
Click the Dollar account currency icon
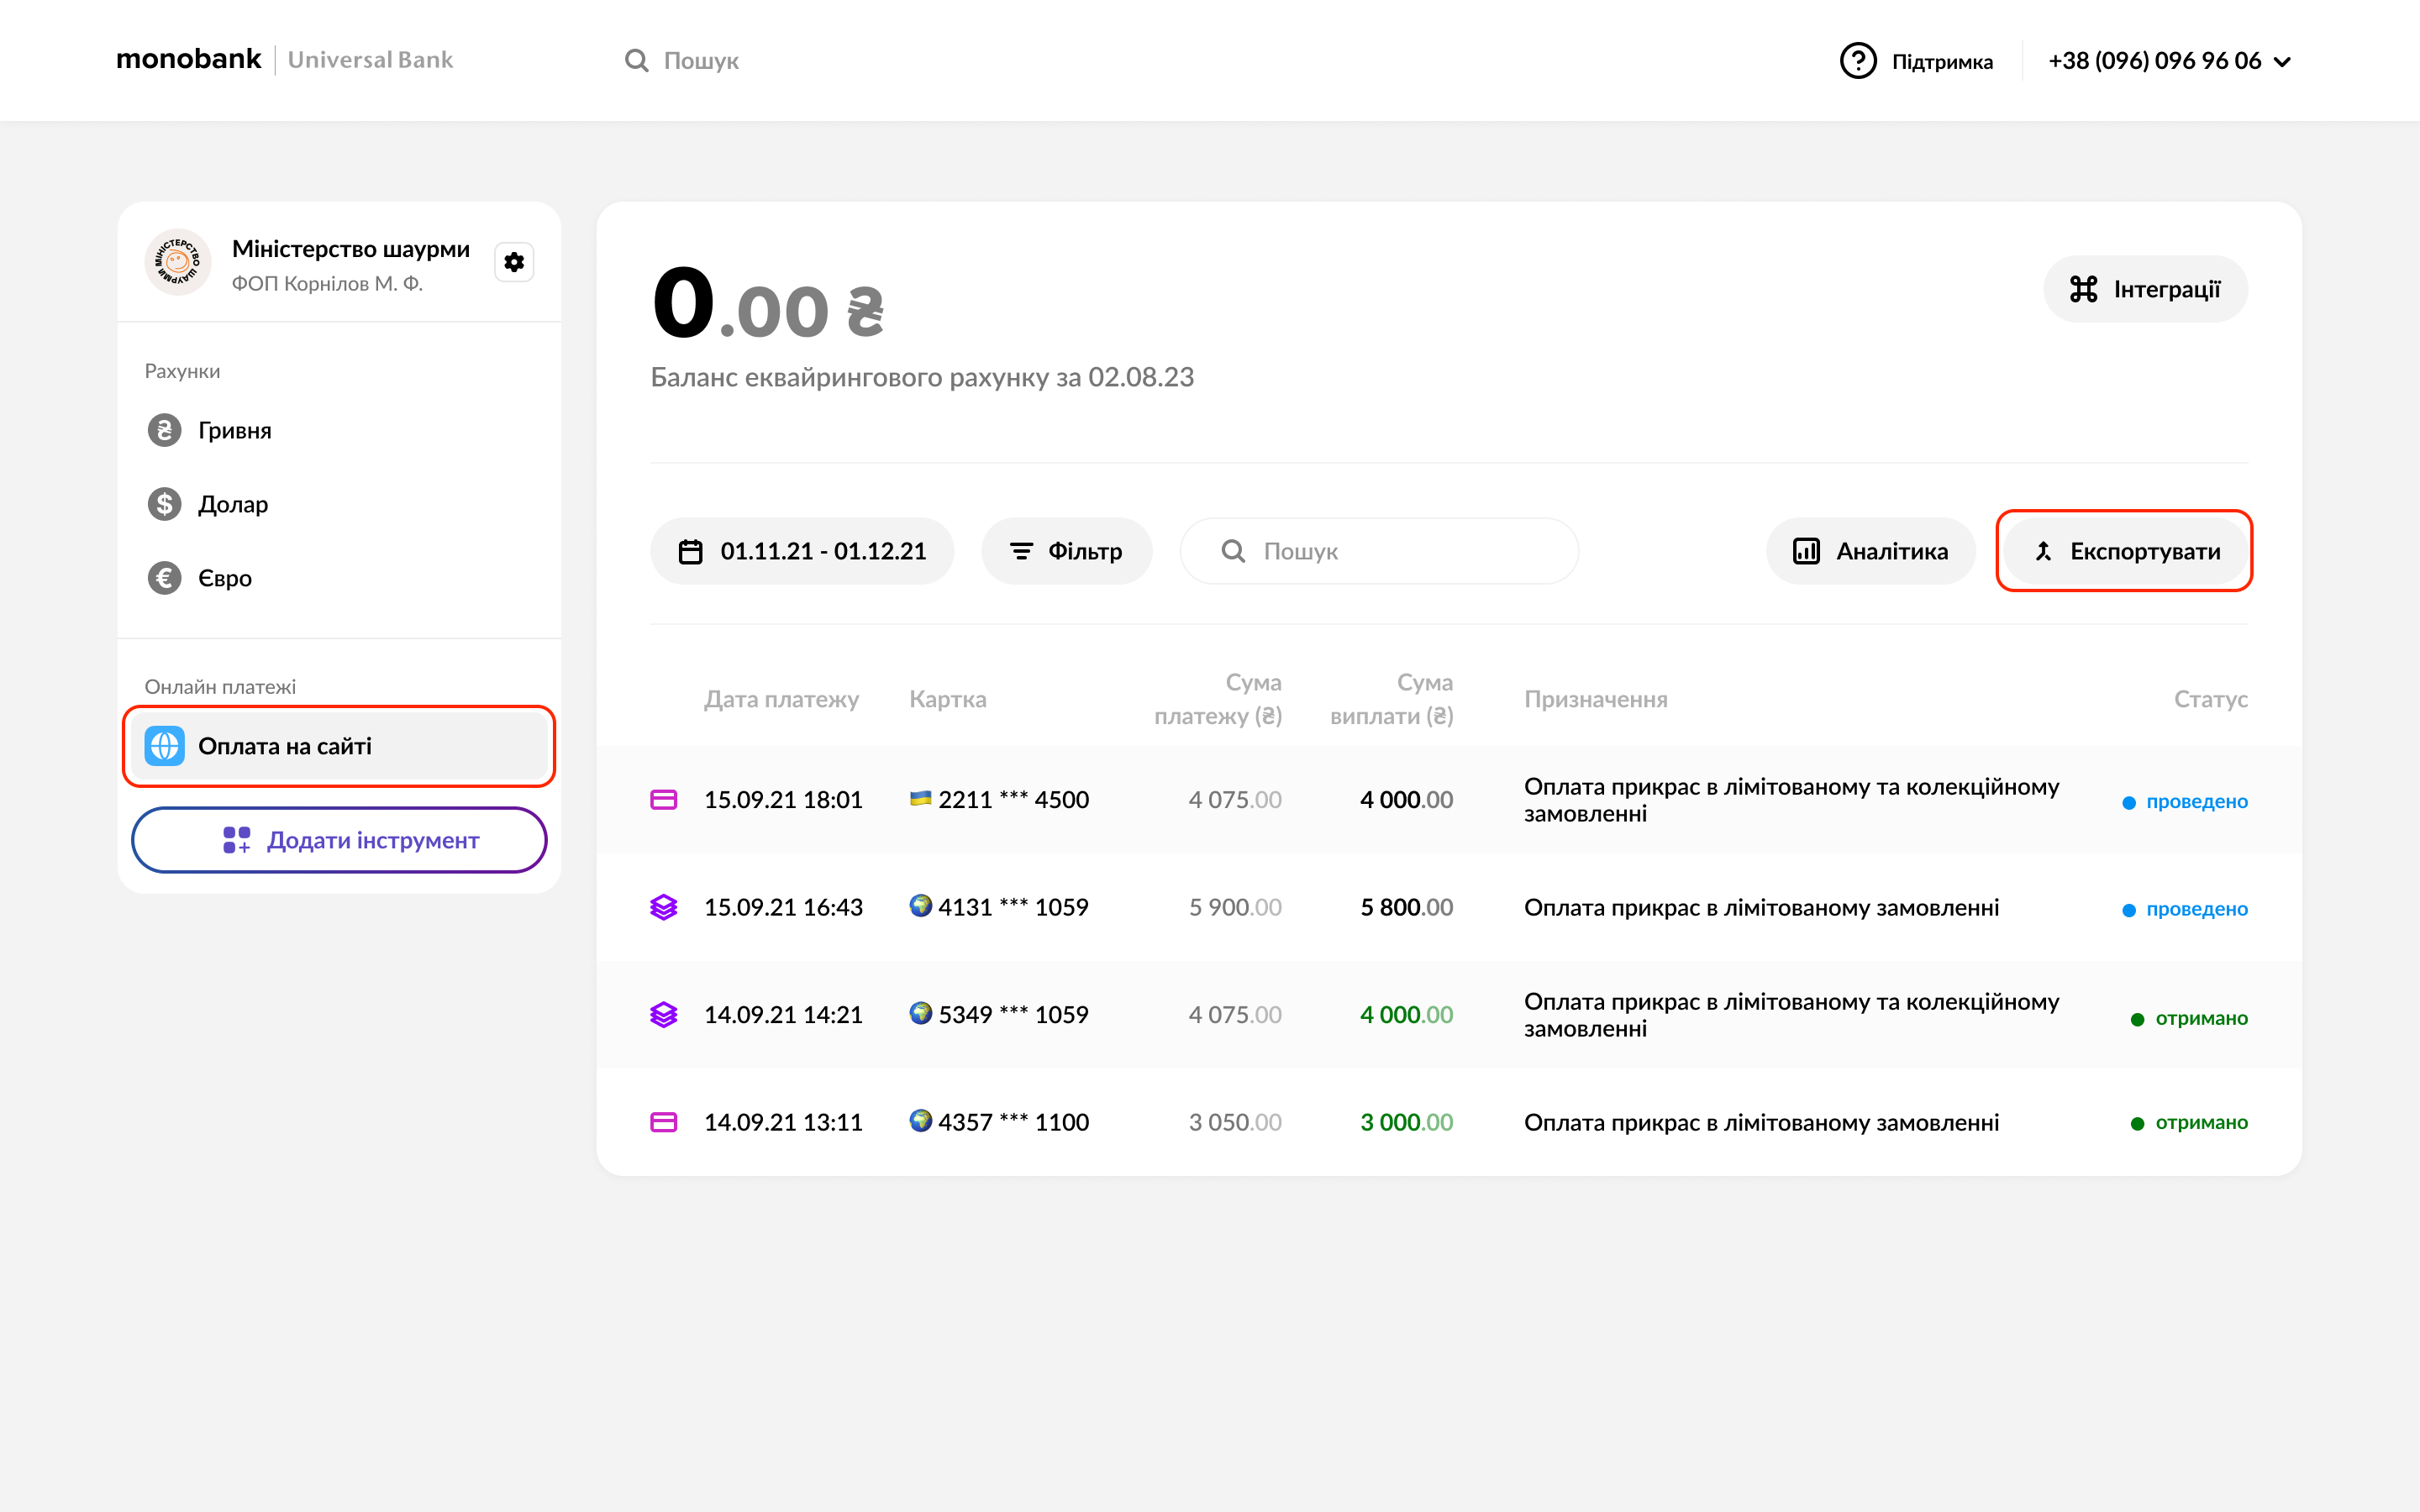(165, 504)
